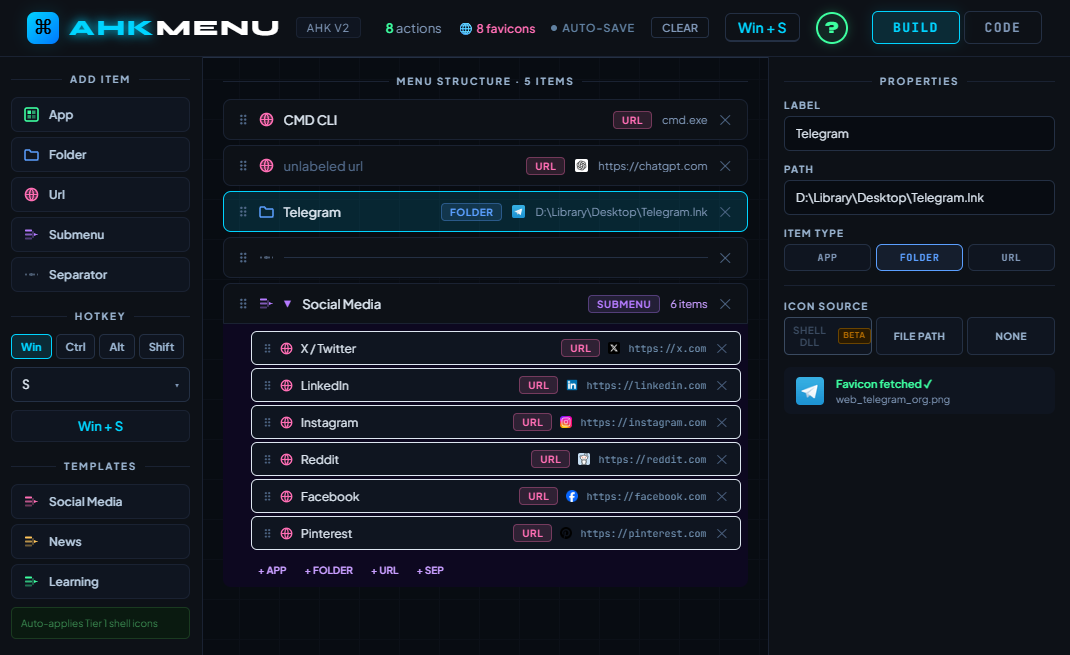
Task: Click the AHKMENU command logo icon
Action: pos(43,28)
